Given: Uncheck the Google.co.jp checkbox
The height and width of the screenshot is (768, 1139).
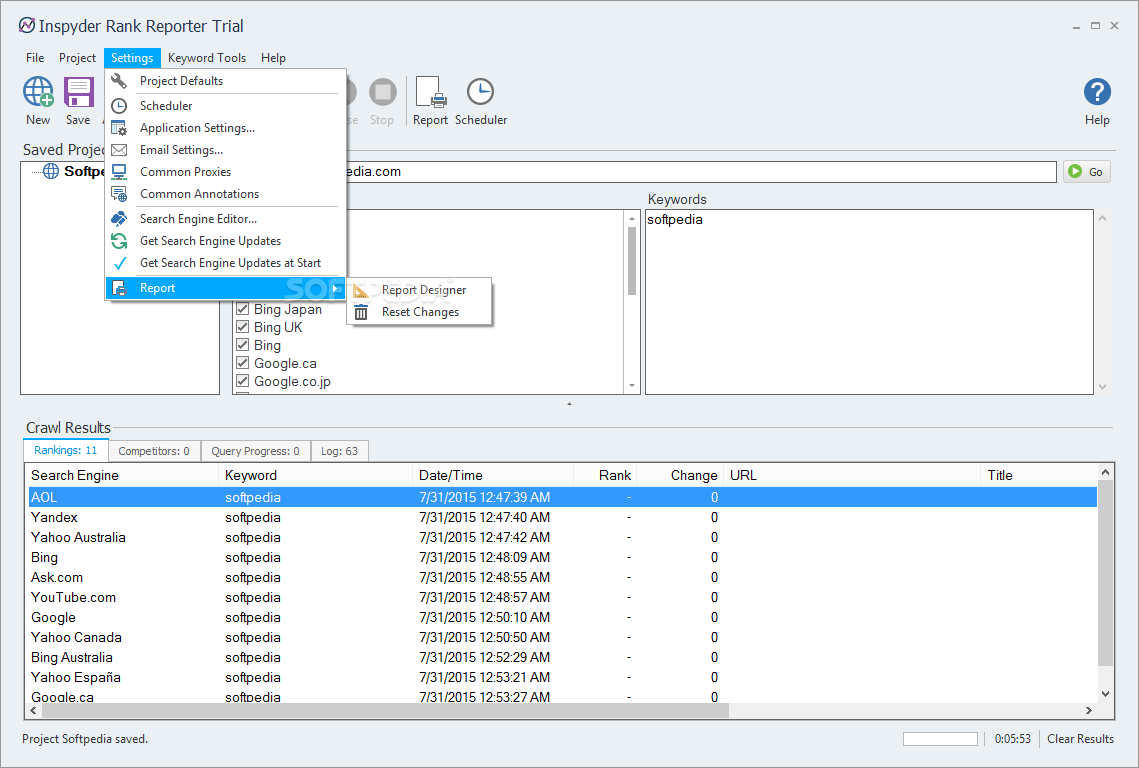Looking at the screenshot, I should (243, 381).
